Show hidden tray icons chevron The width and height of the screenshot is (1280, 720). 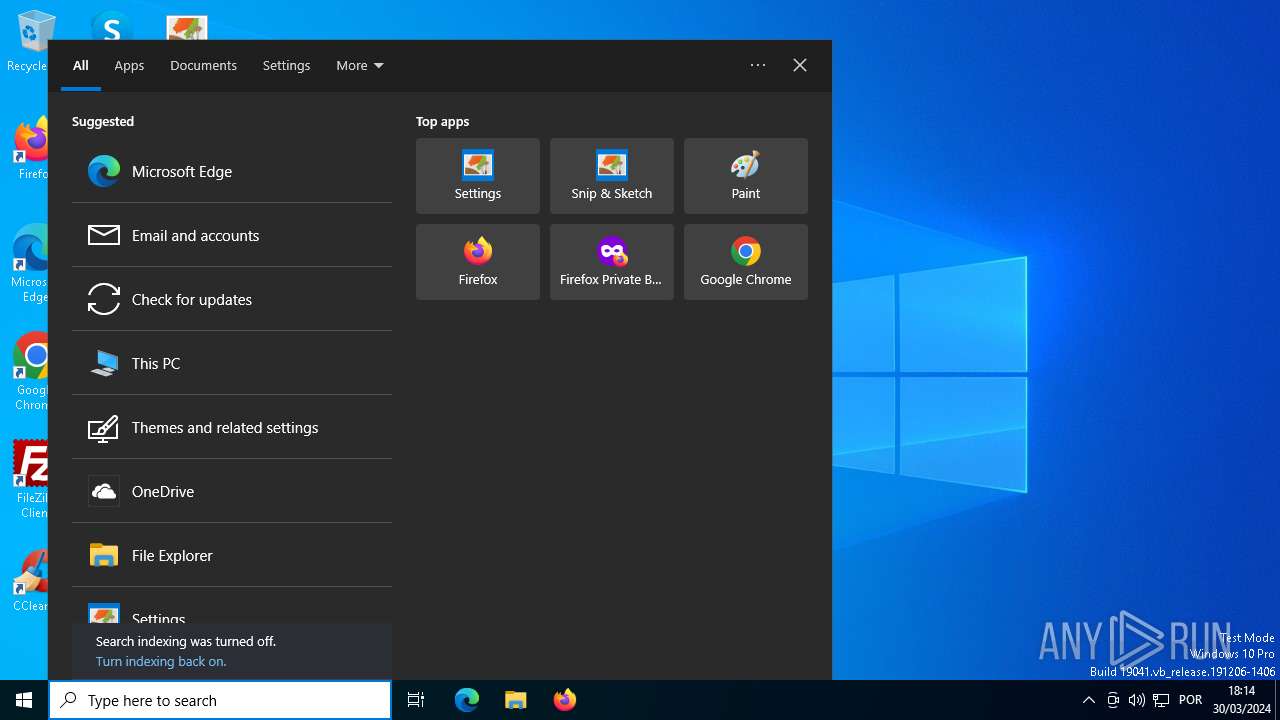click(1089, 700)
